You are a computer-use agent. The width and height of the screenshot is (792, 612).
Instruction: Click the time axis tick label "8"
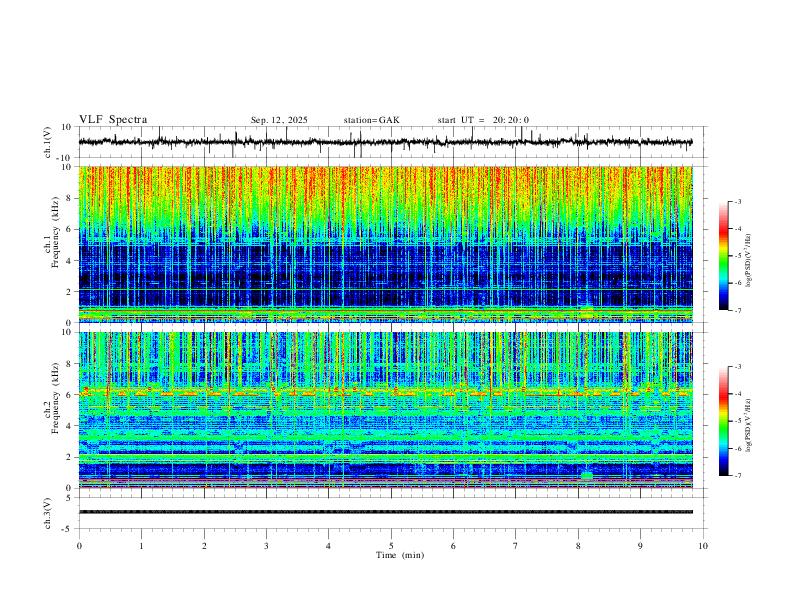[x=578, y=546]
